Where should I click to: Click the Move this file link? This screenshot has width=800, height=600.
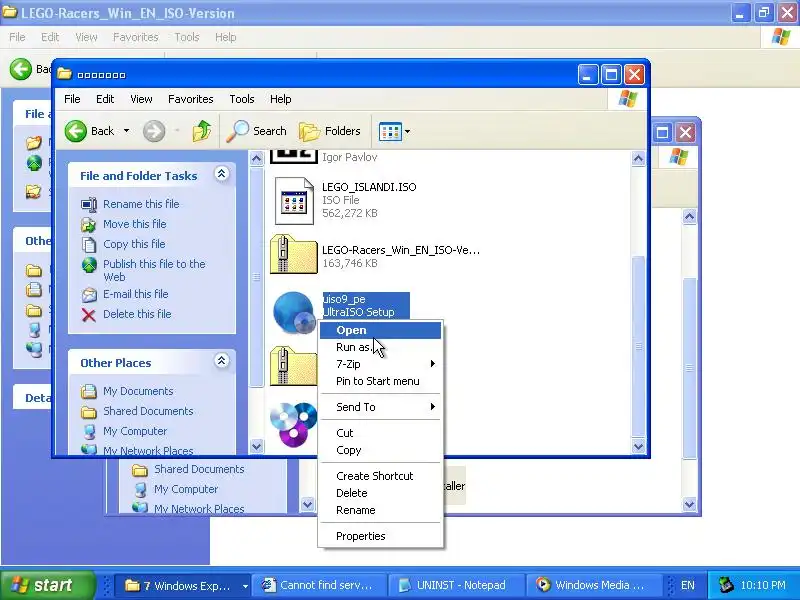[x=135, y=224]
